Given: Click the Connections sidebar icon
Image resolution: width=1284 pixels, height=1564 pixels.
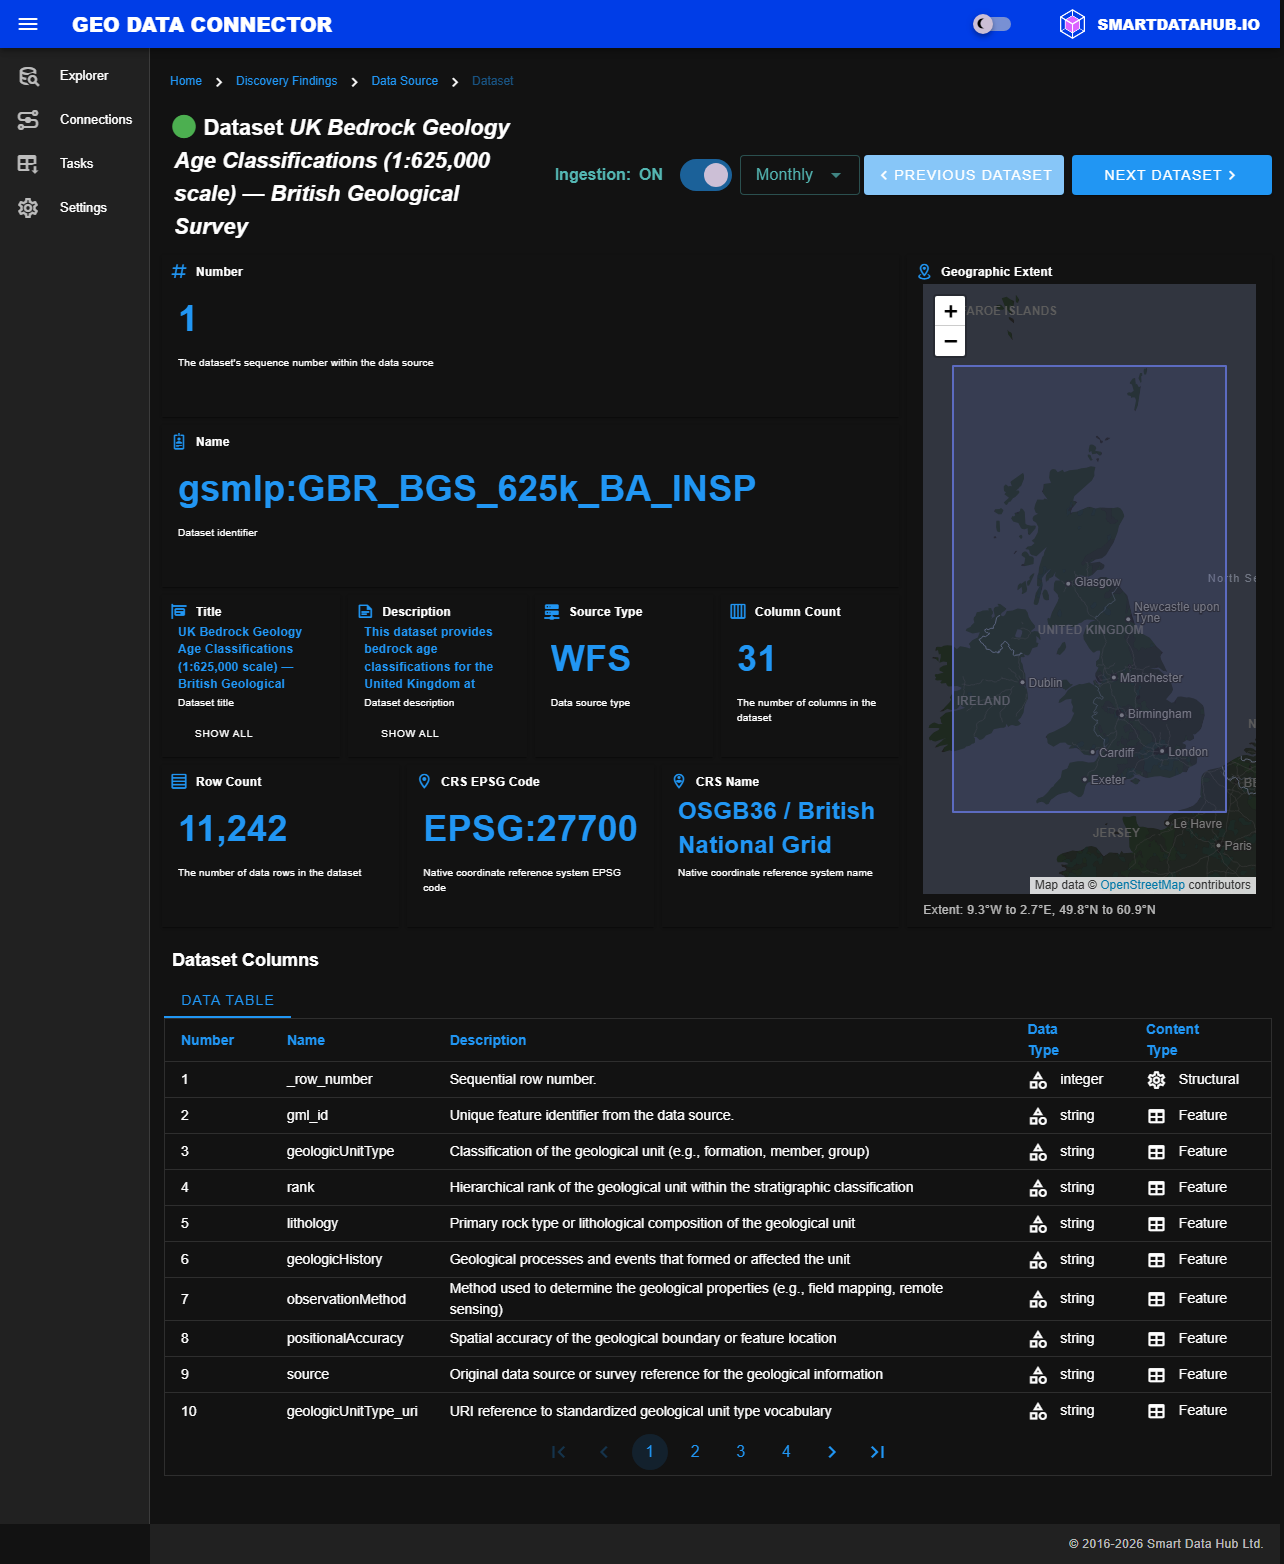Looking at the screenshot, I should 28,120.
